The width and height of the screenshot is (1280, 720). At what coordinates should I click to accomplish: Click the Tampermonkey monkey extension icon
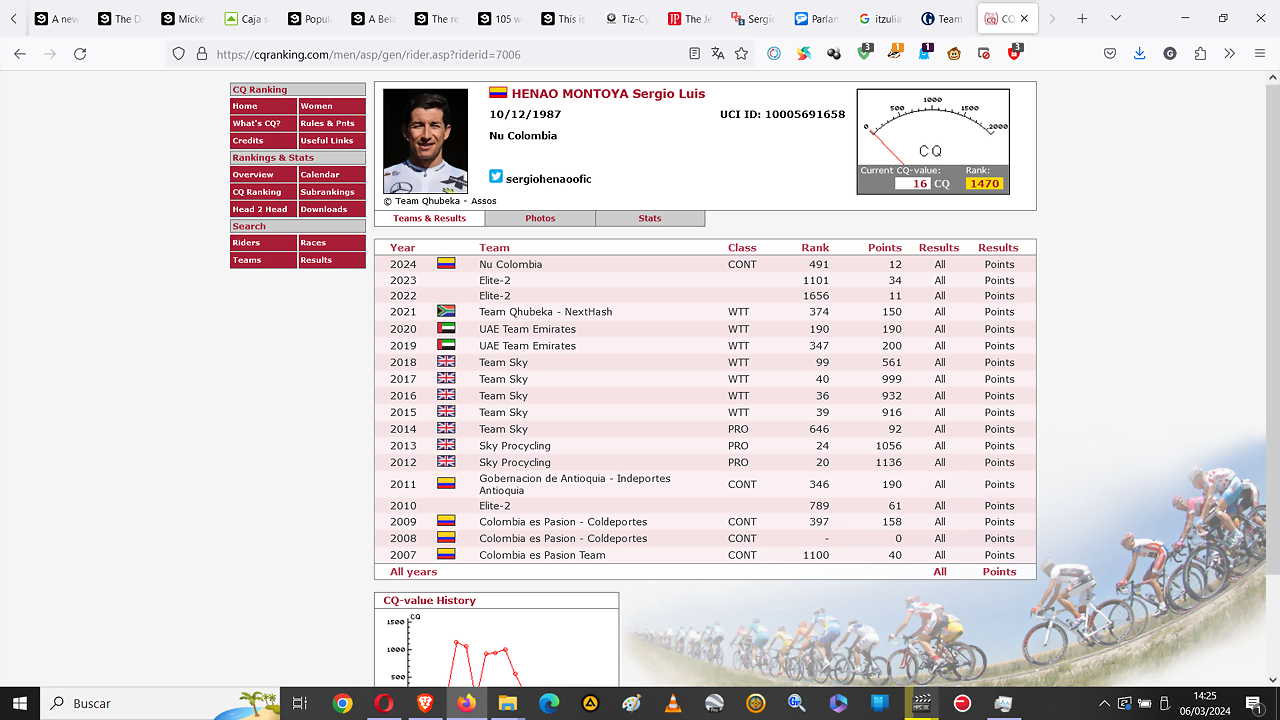point(954,54)
